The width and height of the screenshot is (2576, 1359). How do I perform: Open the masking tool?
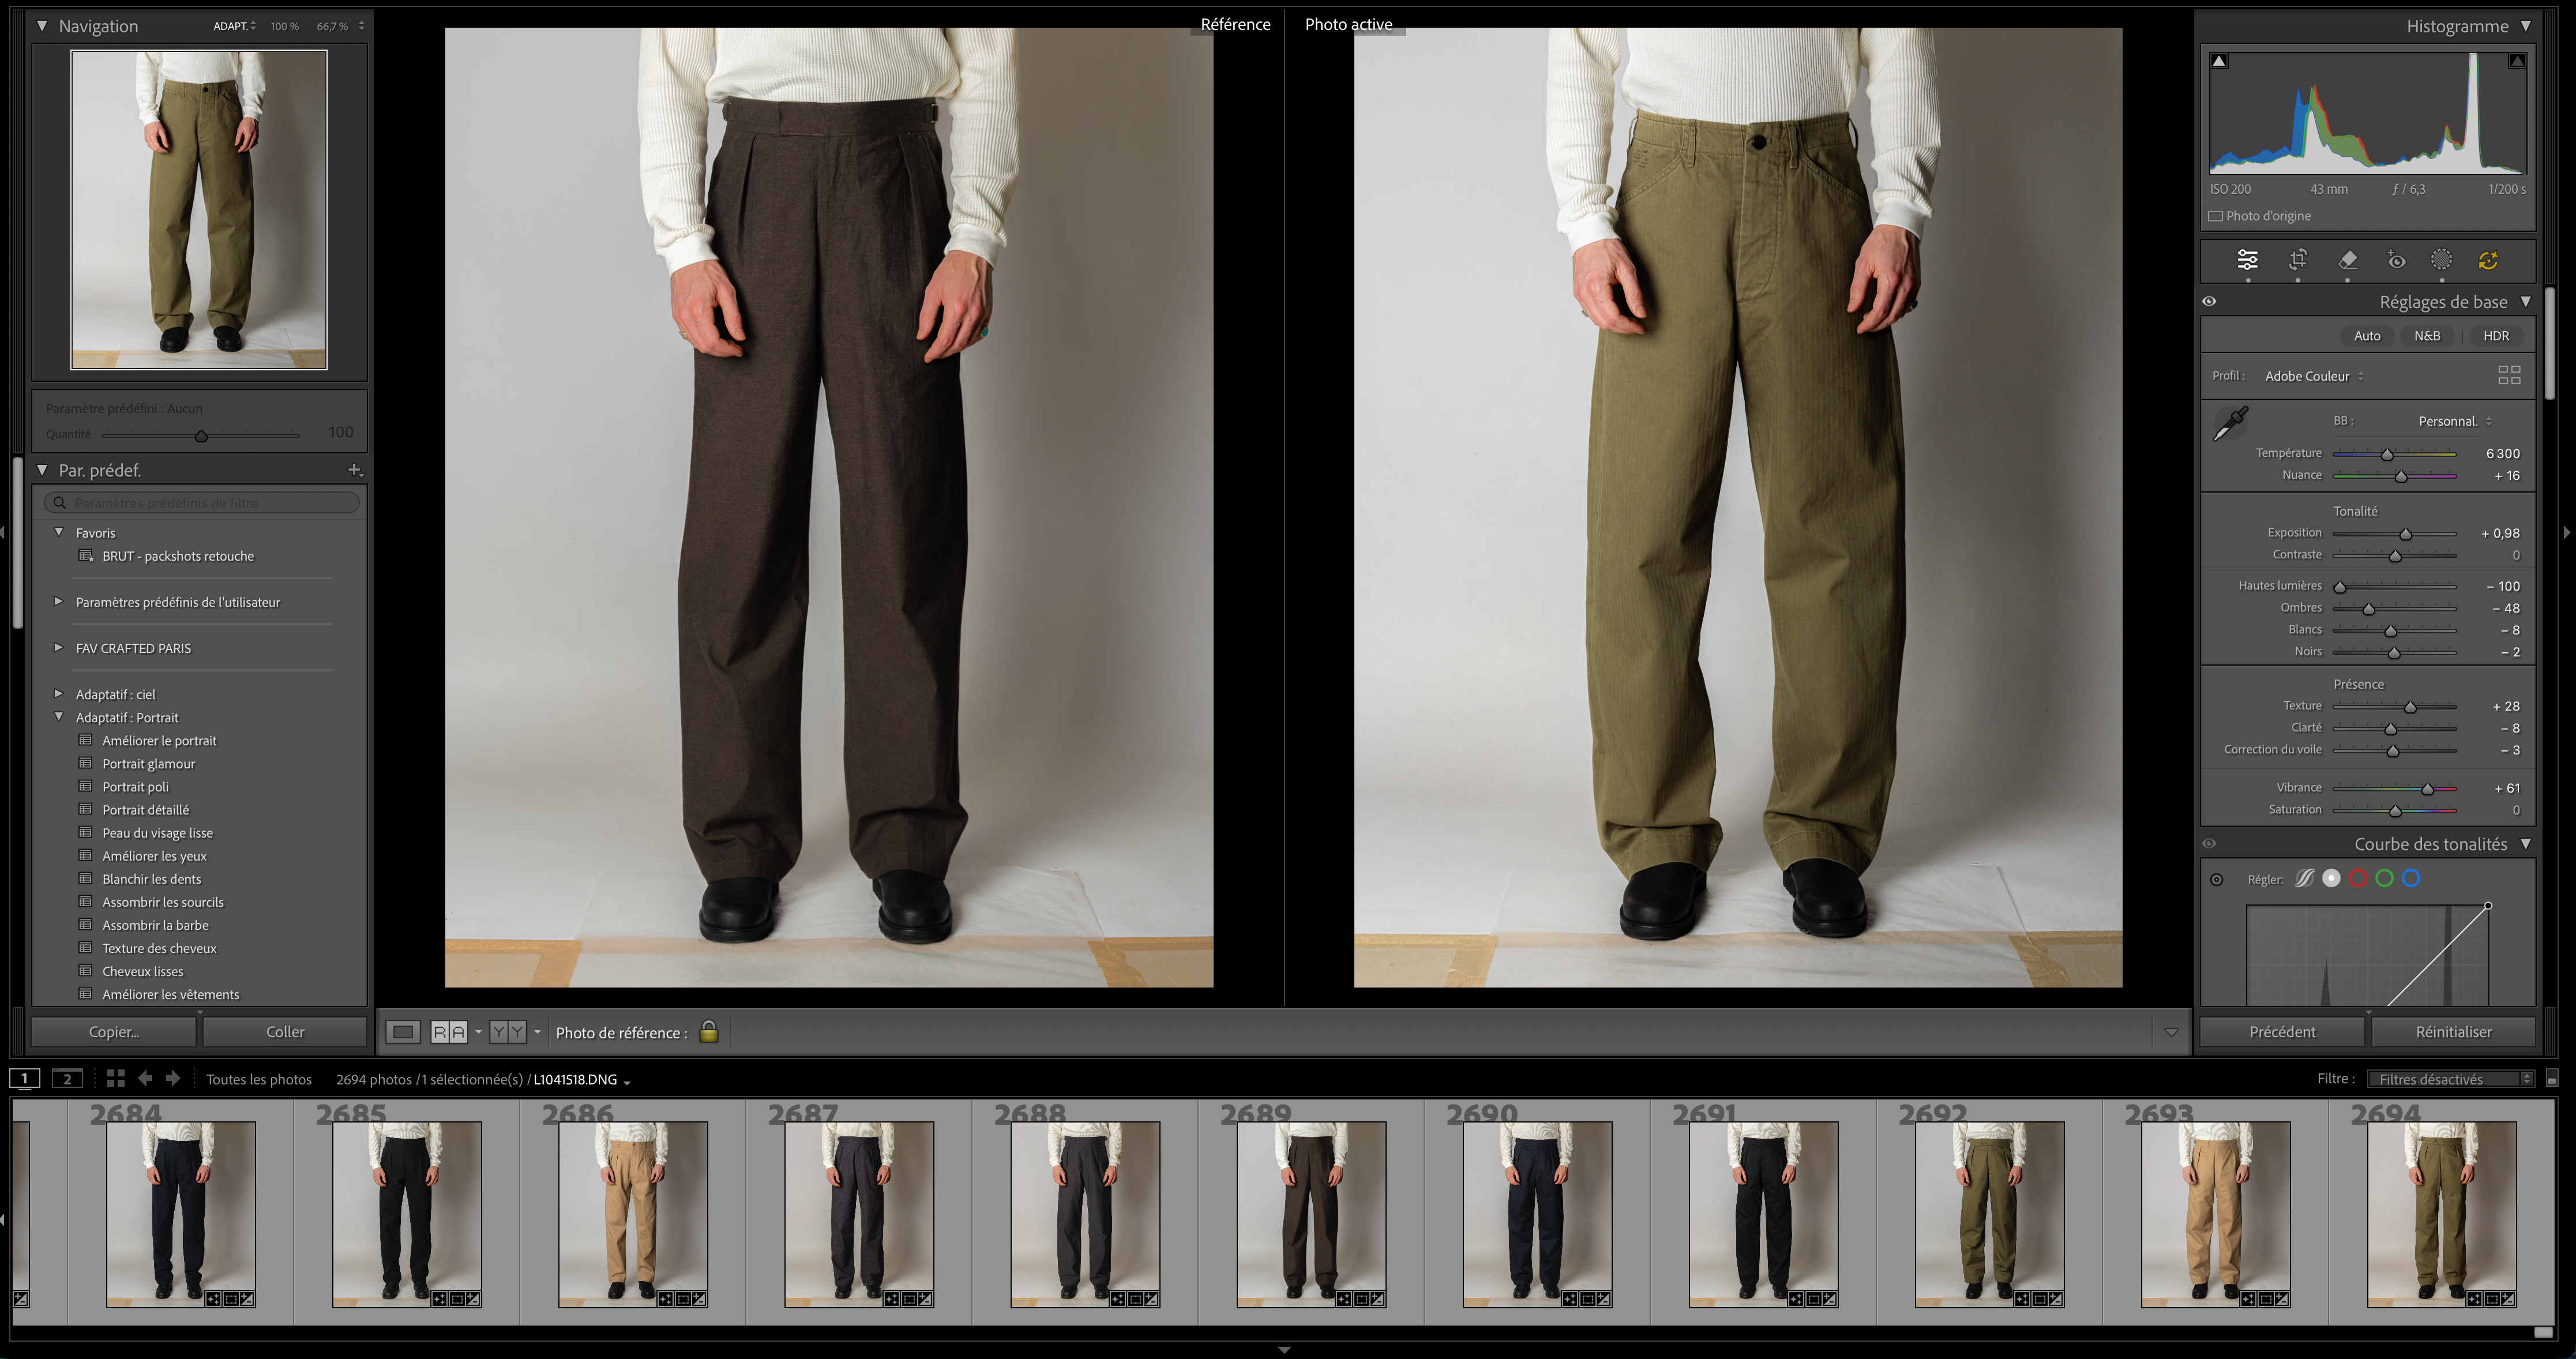[x=2441, y=260]
